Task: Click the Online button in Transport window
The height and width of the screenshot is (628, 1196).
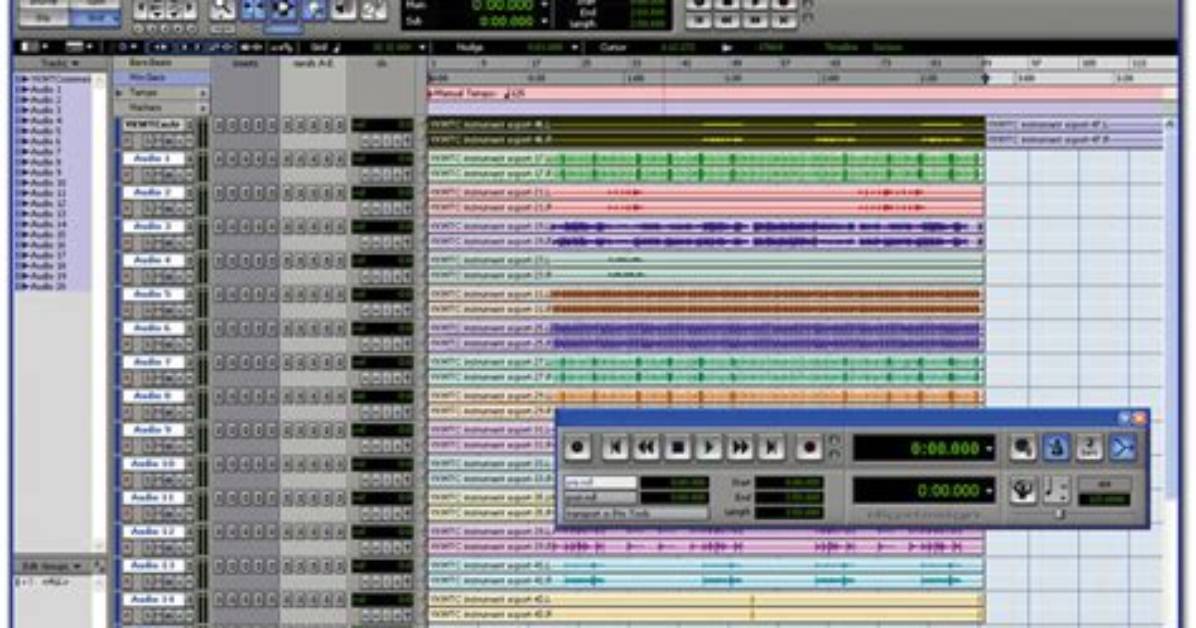Action: click(x=577, y=447)
